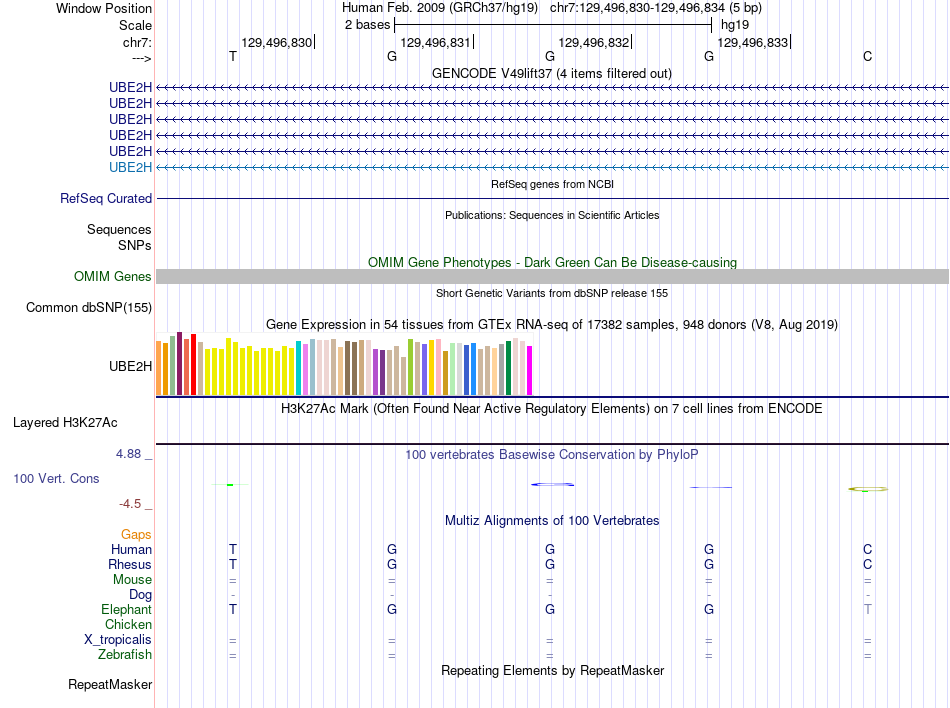Click the "2 bases" scale label

pyautogui.click(x=367, y=25)
